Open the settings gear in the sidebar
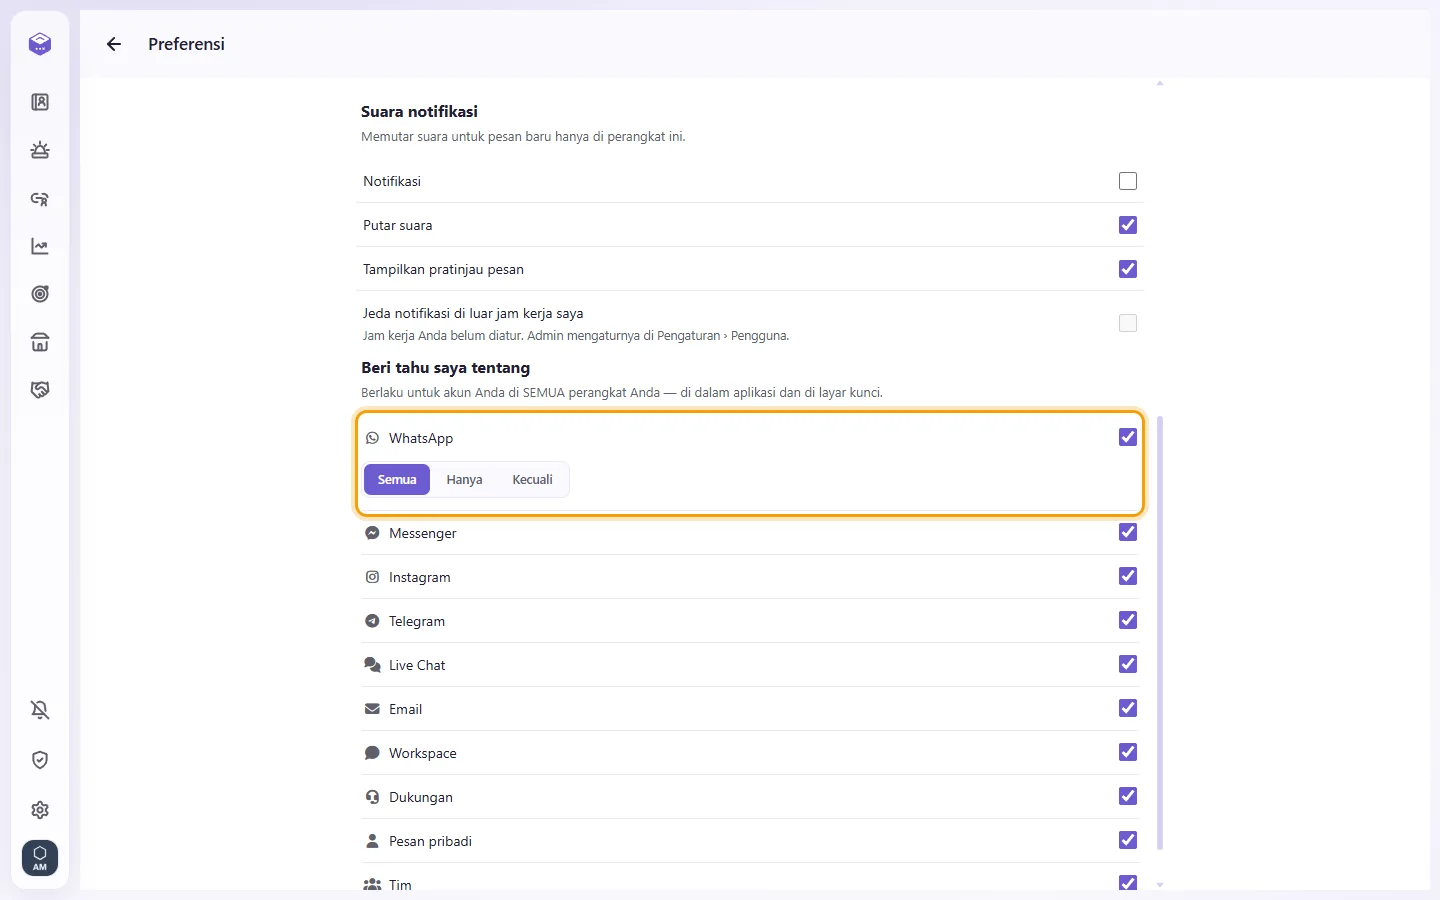 pyautogui.click(x=40, y=810)
